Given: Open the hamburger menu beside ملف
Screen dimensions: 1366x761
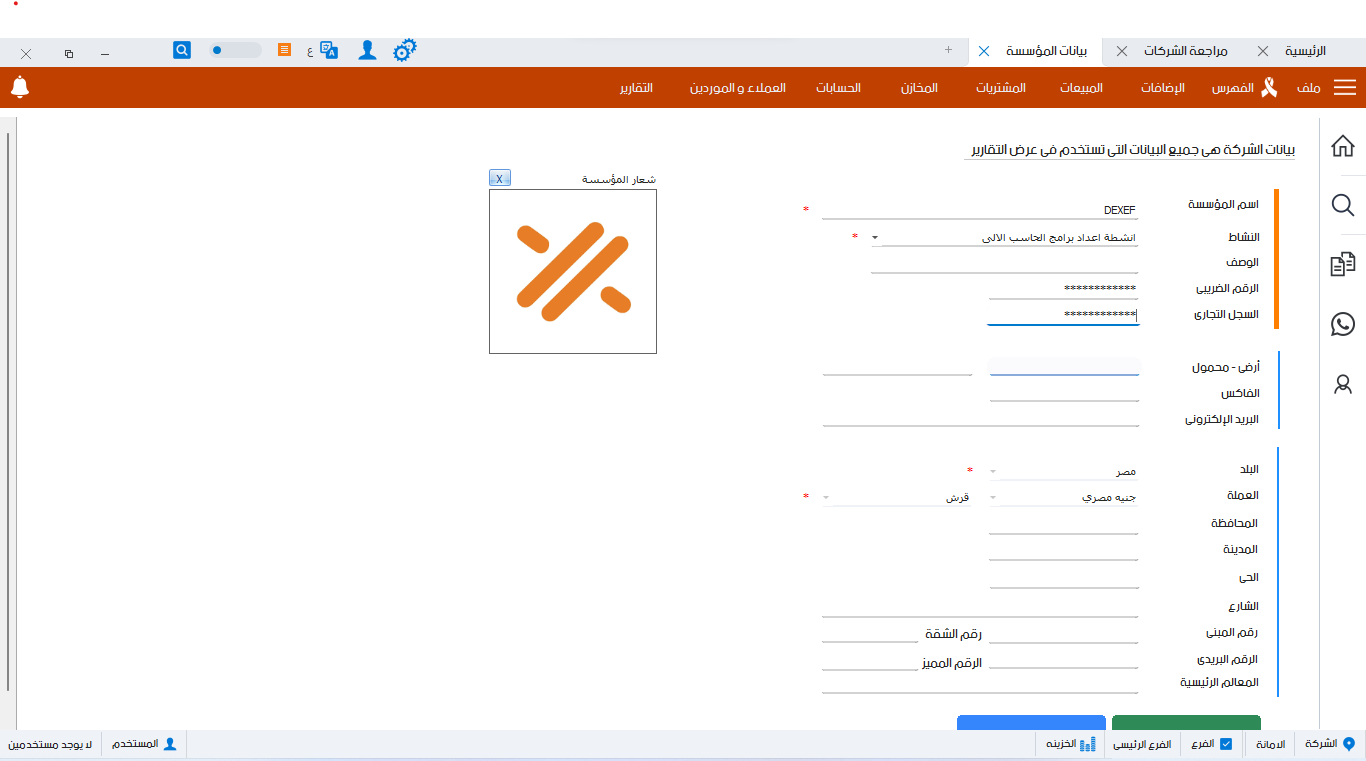Looking at the screenshot, I should (1345, 88).
